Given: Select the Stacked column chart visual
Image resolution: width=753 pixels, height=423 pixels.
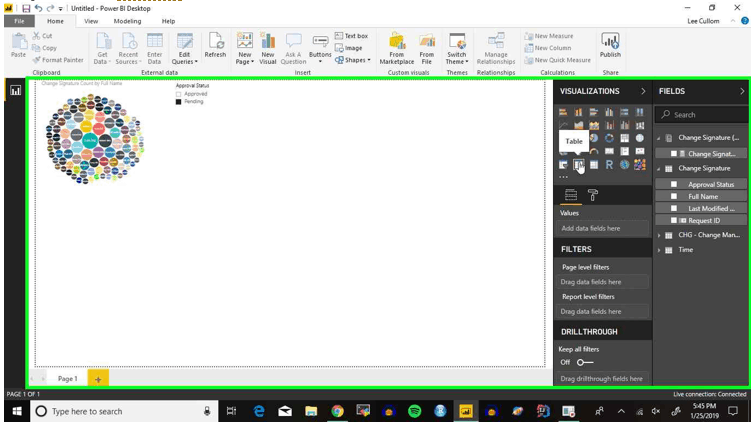Looking at the screenshot, I should pyautogui.click(x=579, y=112).
